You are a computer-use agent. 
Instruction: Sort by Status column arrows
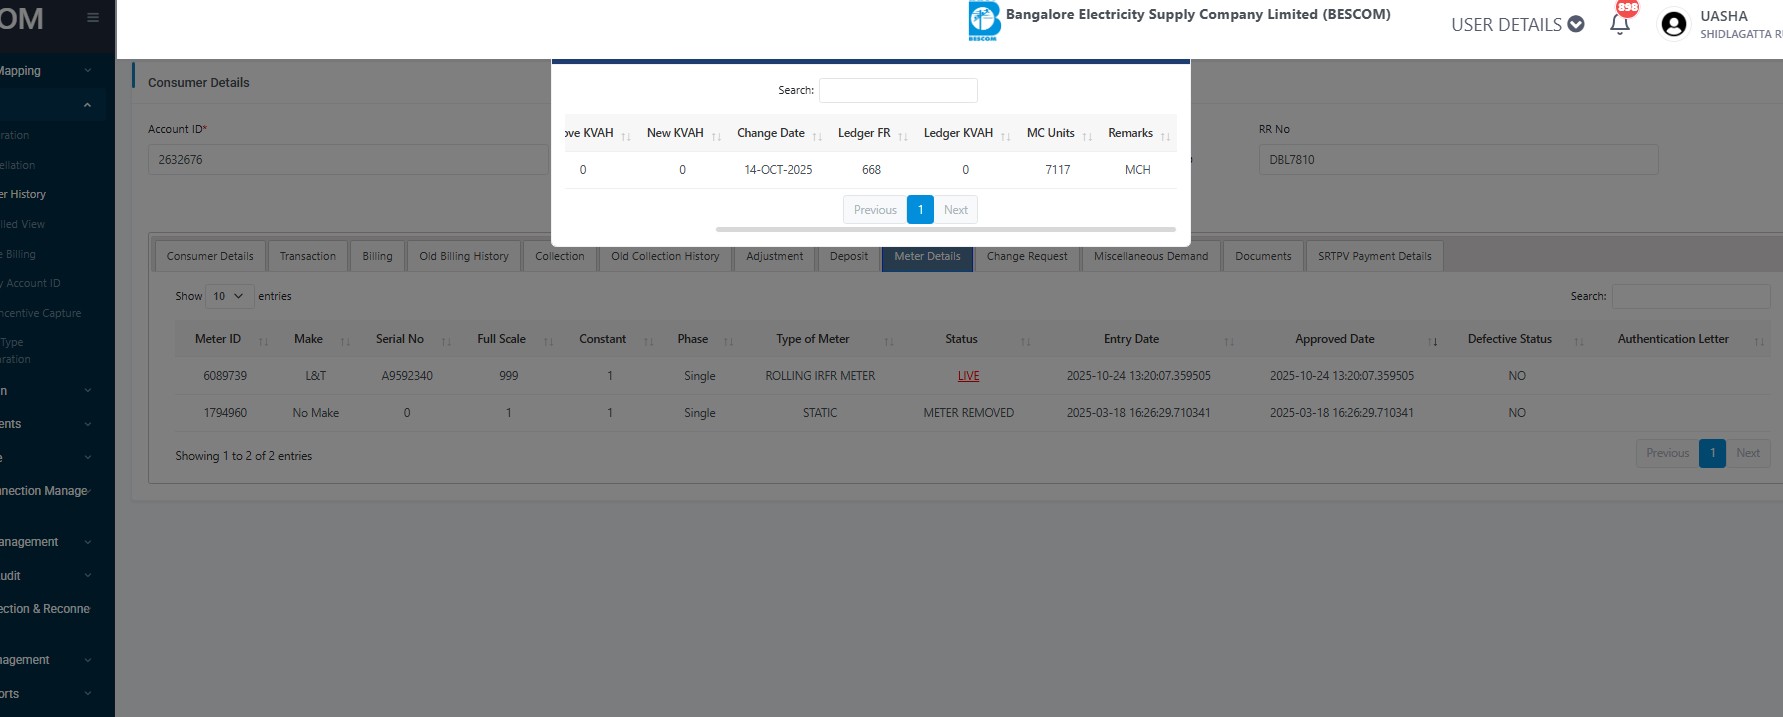click(1025, 341)
